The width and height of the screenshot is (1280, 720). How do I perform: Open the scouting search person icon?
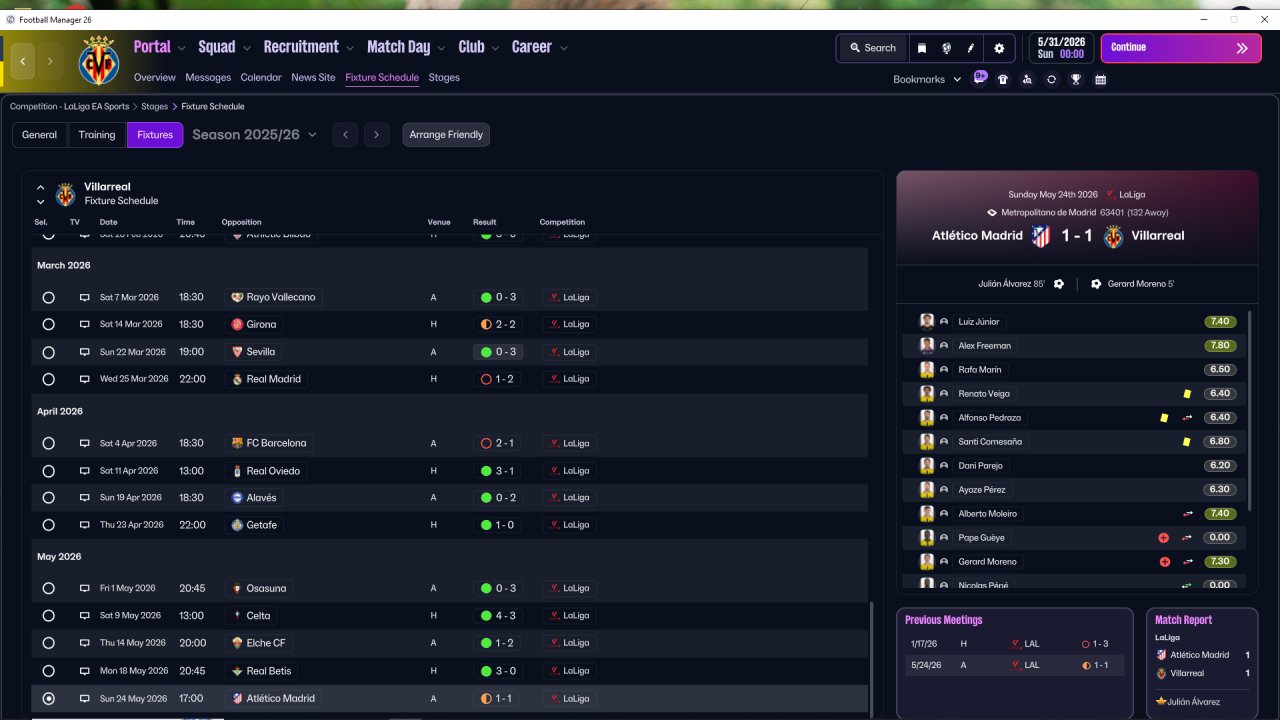1027,80
